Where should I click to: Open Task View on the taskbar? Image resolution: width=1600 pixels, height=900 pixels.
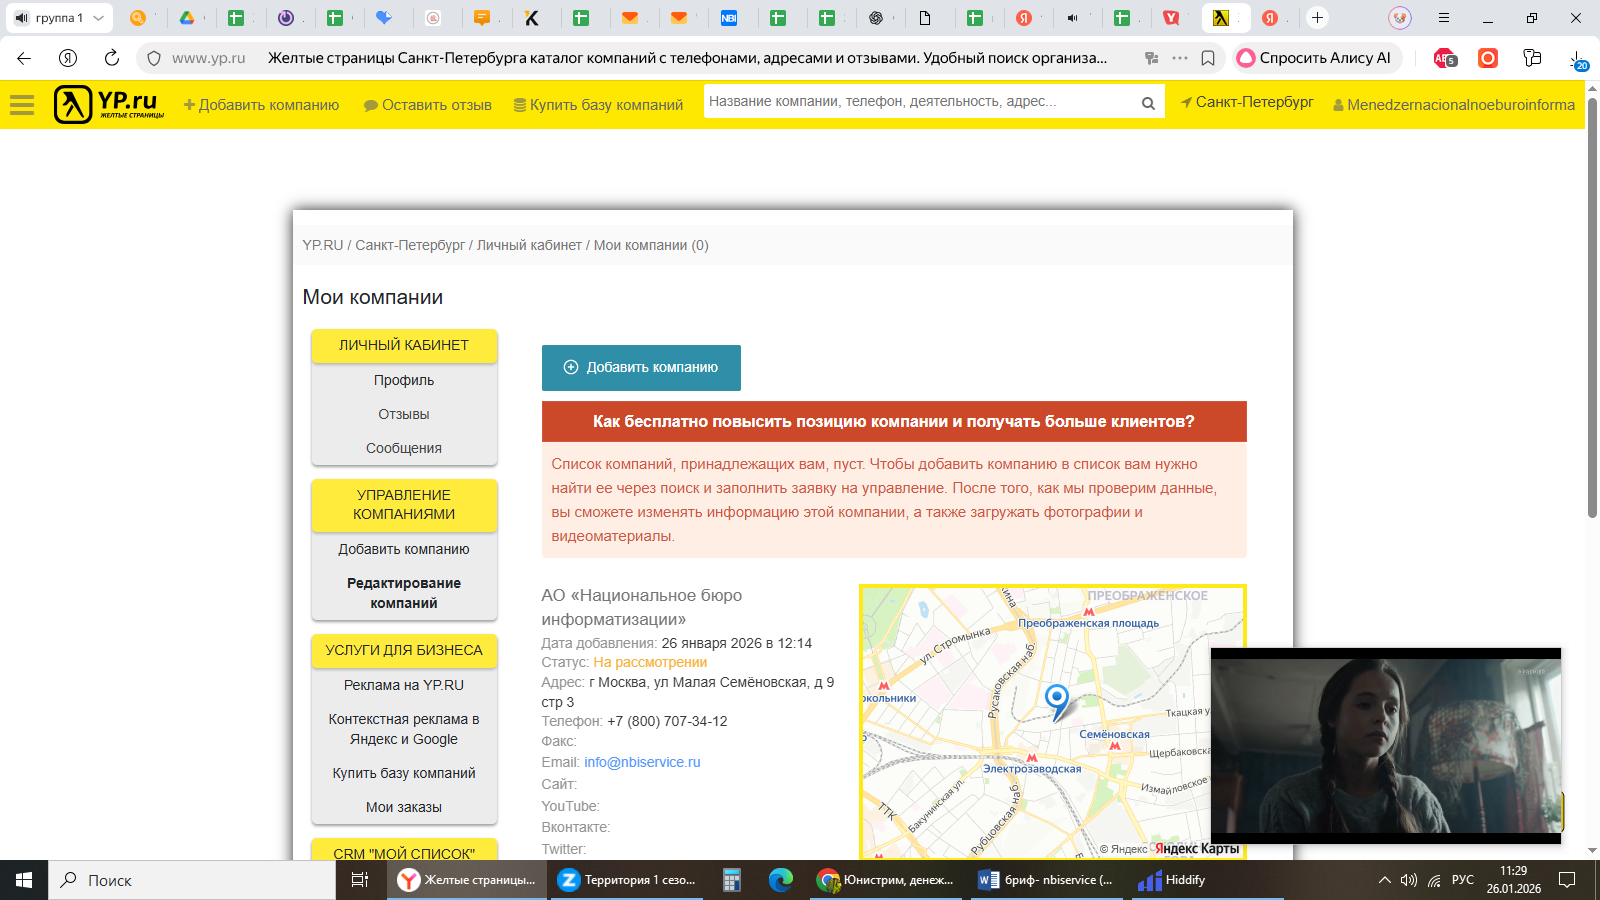pos(360,880)
